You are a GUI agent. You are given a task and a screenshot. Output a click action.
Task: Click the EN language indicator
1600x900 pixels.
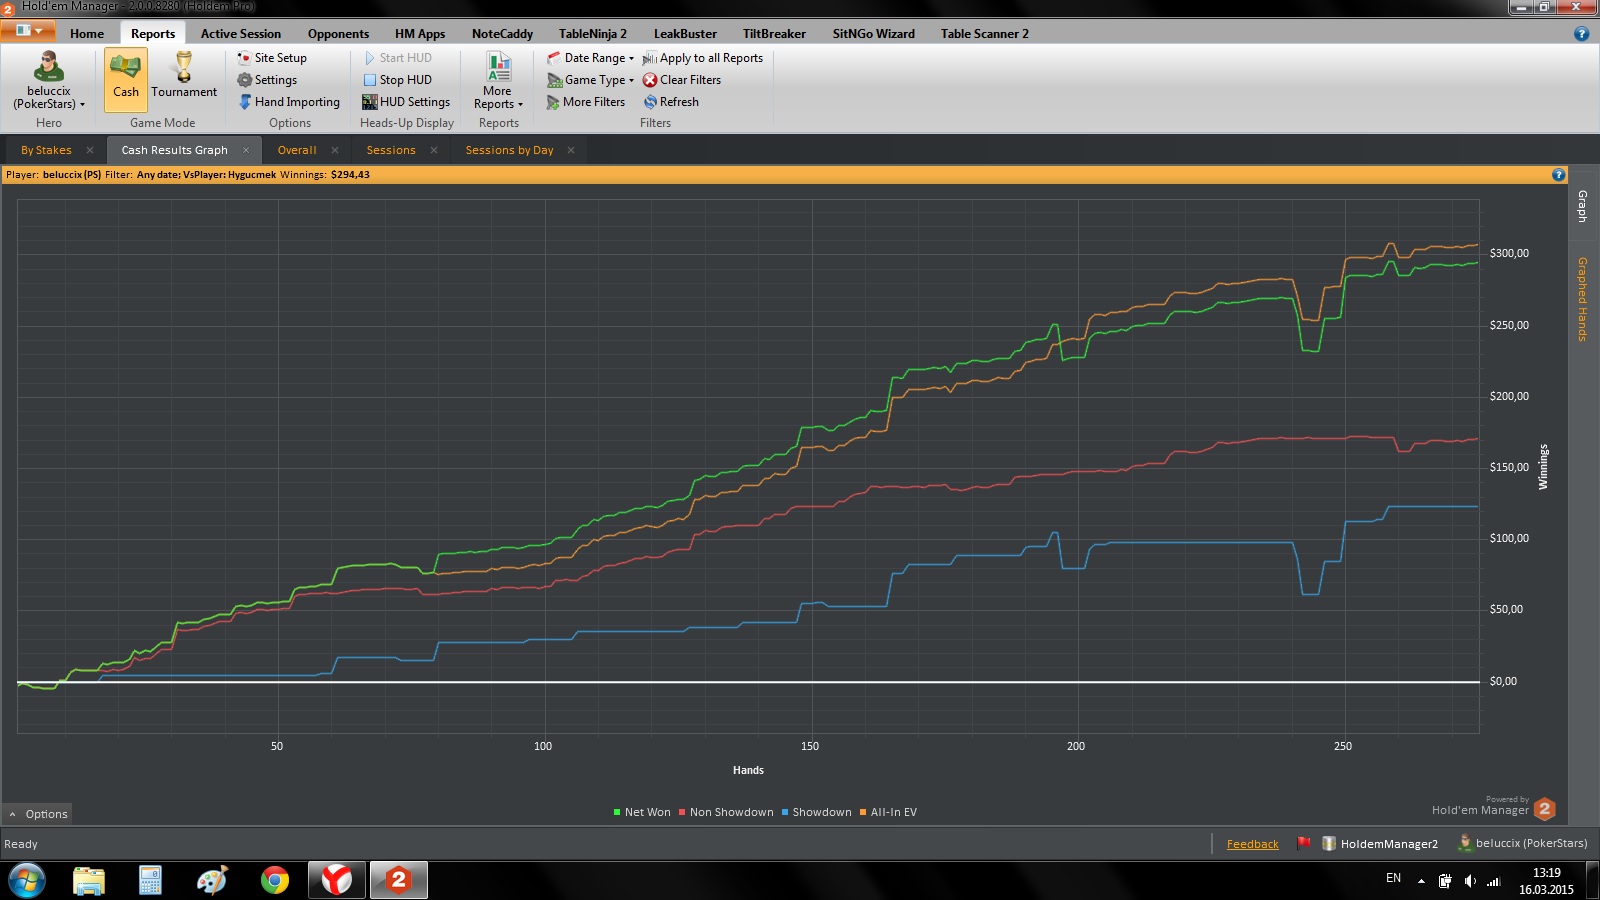1393,878
